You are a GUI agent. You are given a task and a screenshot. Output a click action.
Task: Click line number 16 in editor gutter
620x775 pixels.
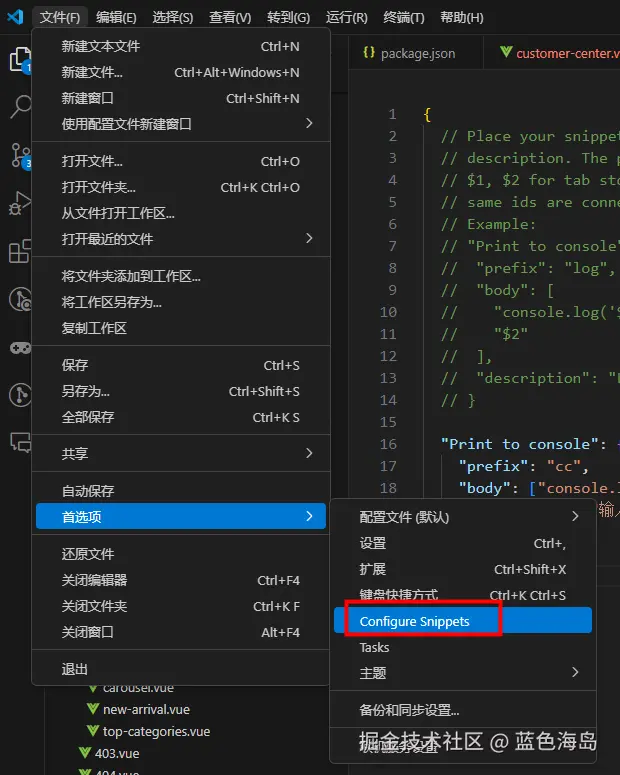tap(388, 444)
